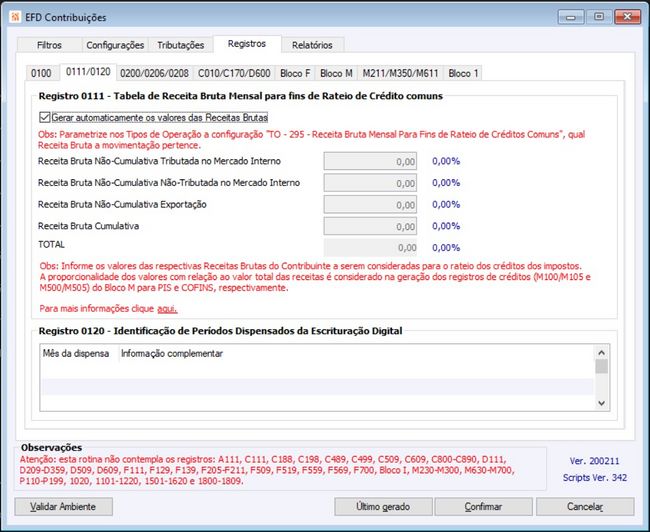Open the Bloco M sub-tab
This screenshot has width=650, height=532.
pos(336,73)
